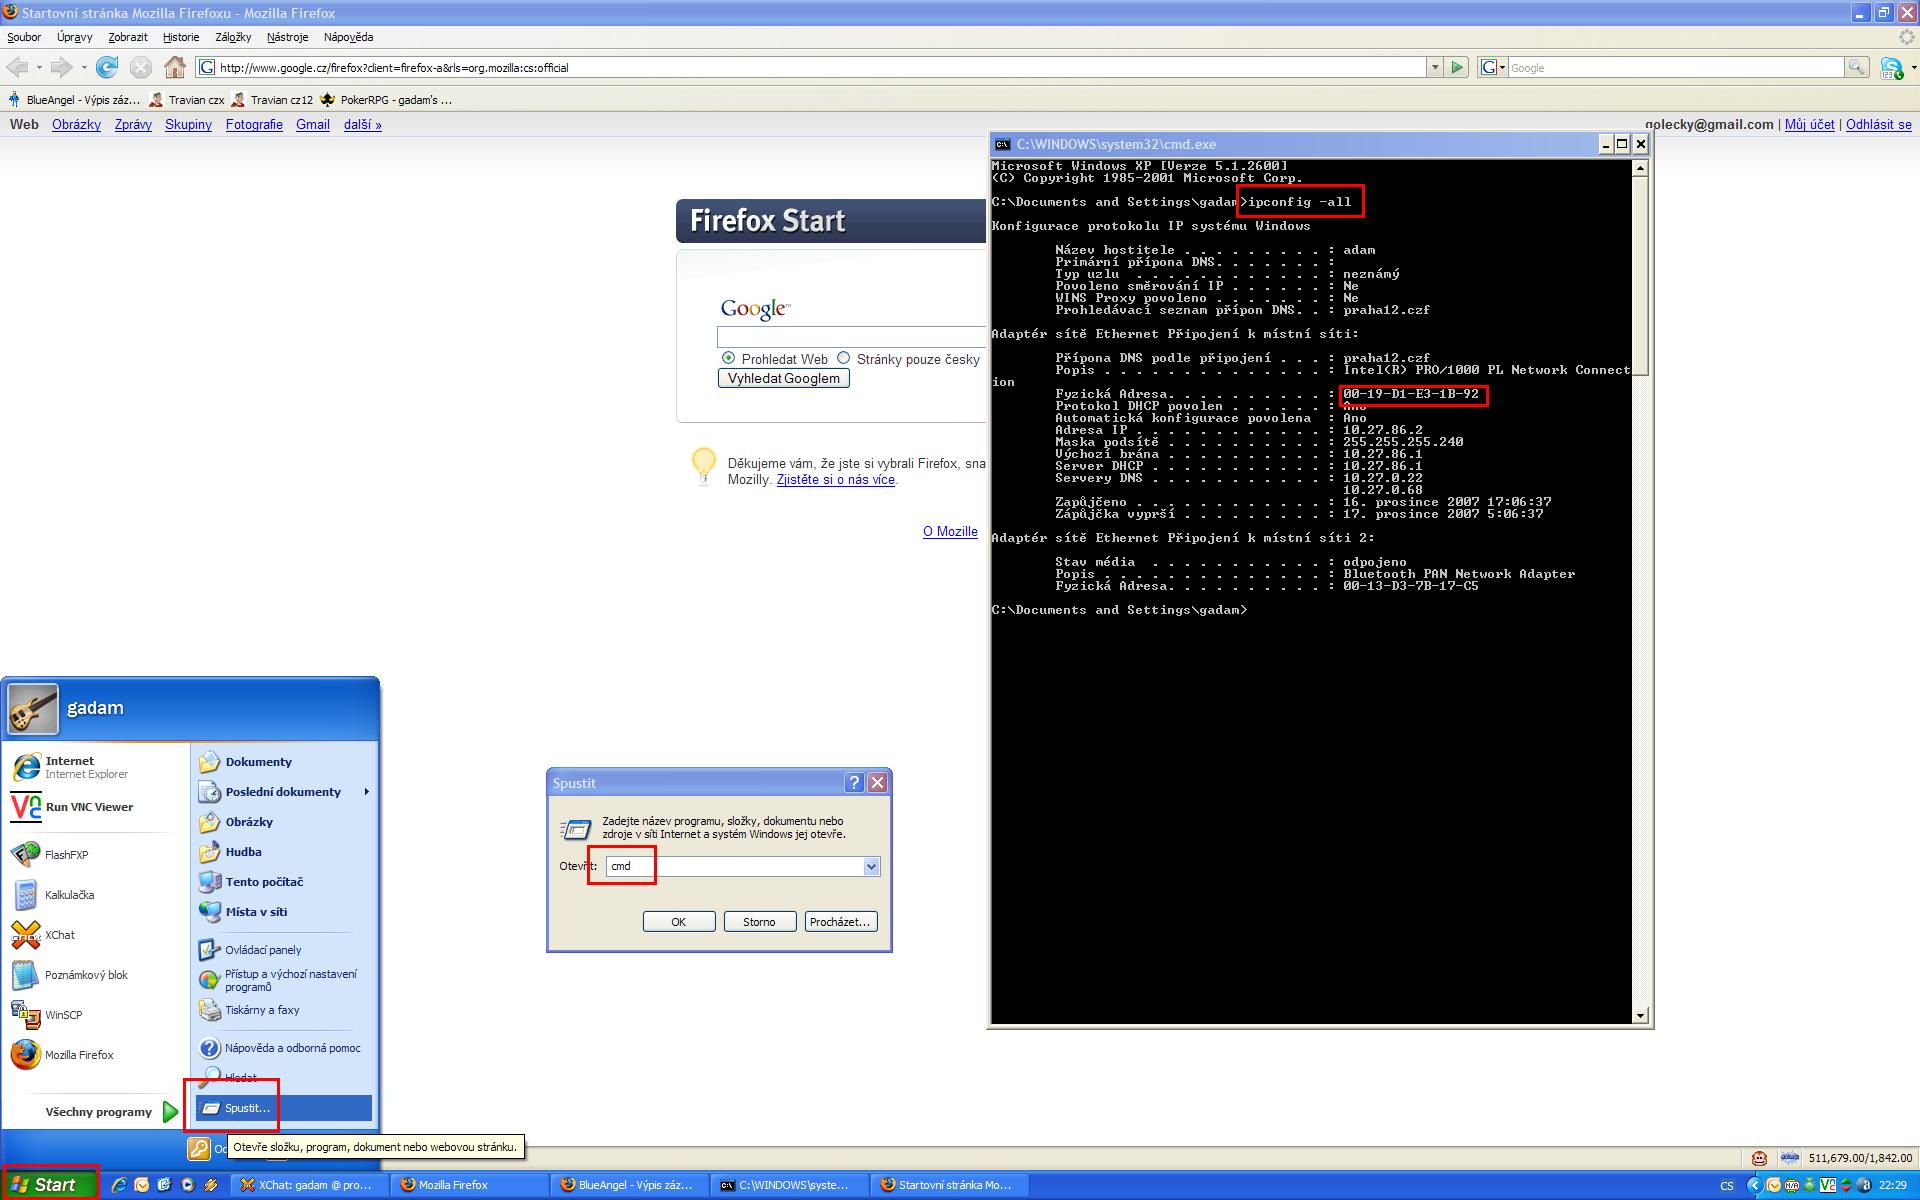Image resolution: width=1920 pixels, height=1200 pixels.
Task: Click Internet Explorer quick launch icon in taskbar
Action: pos(119,1185)
